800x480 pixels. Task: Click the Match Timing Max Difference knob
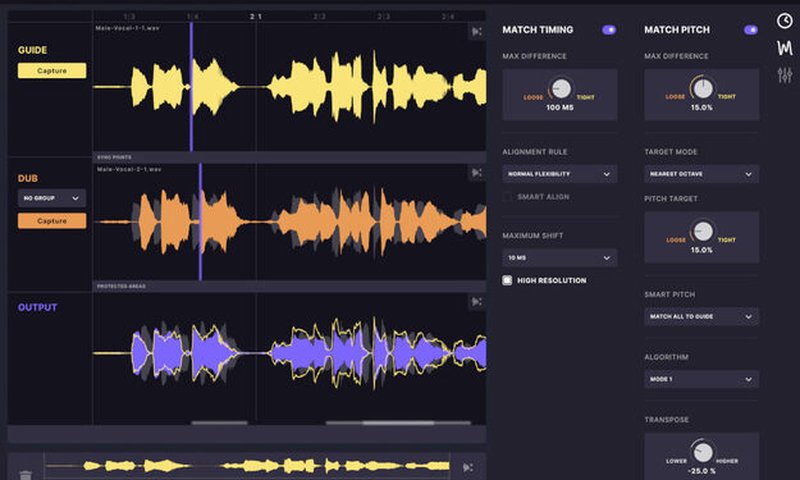coord(560,89)
